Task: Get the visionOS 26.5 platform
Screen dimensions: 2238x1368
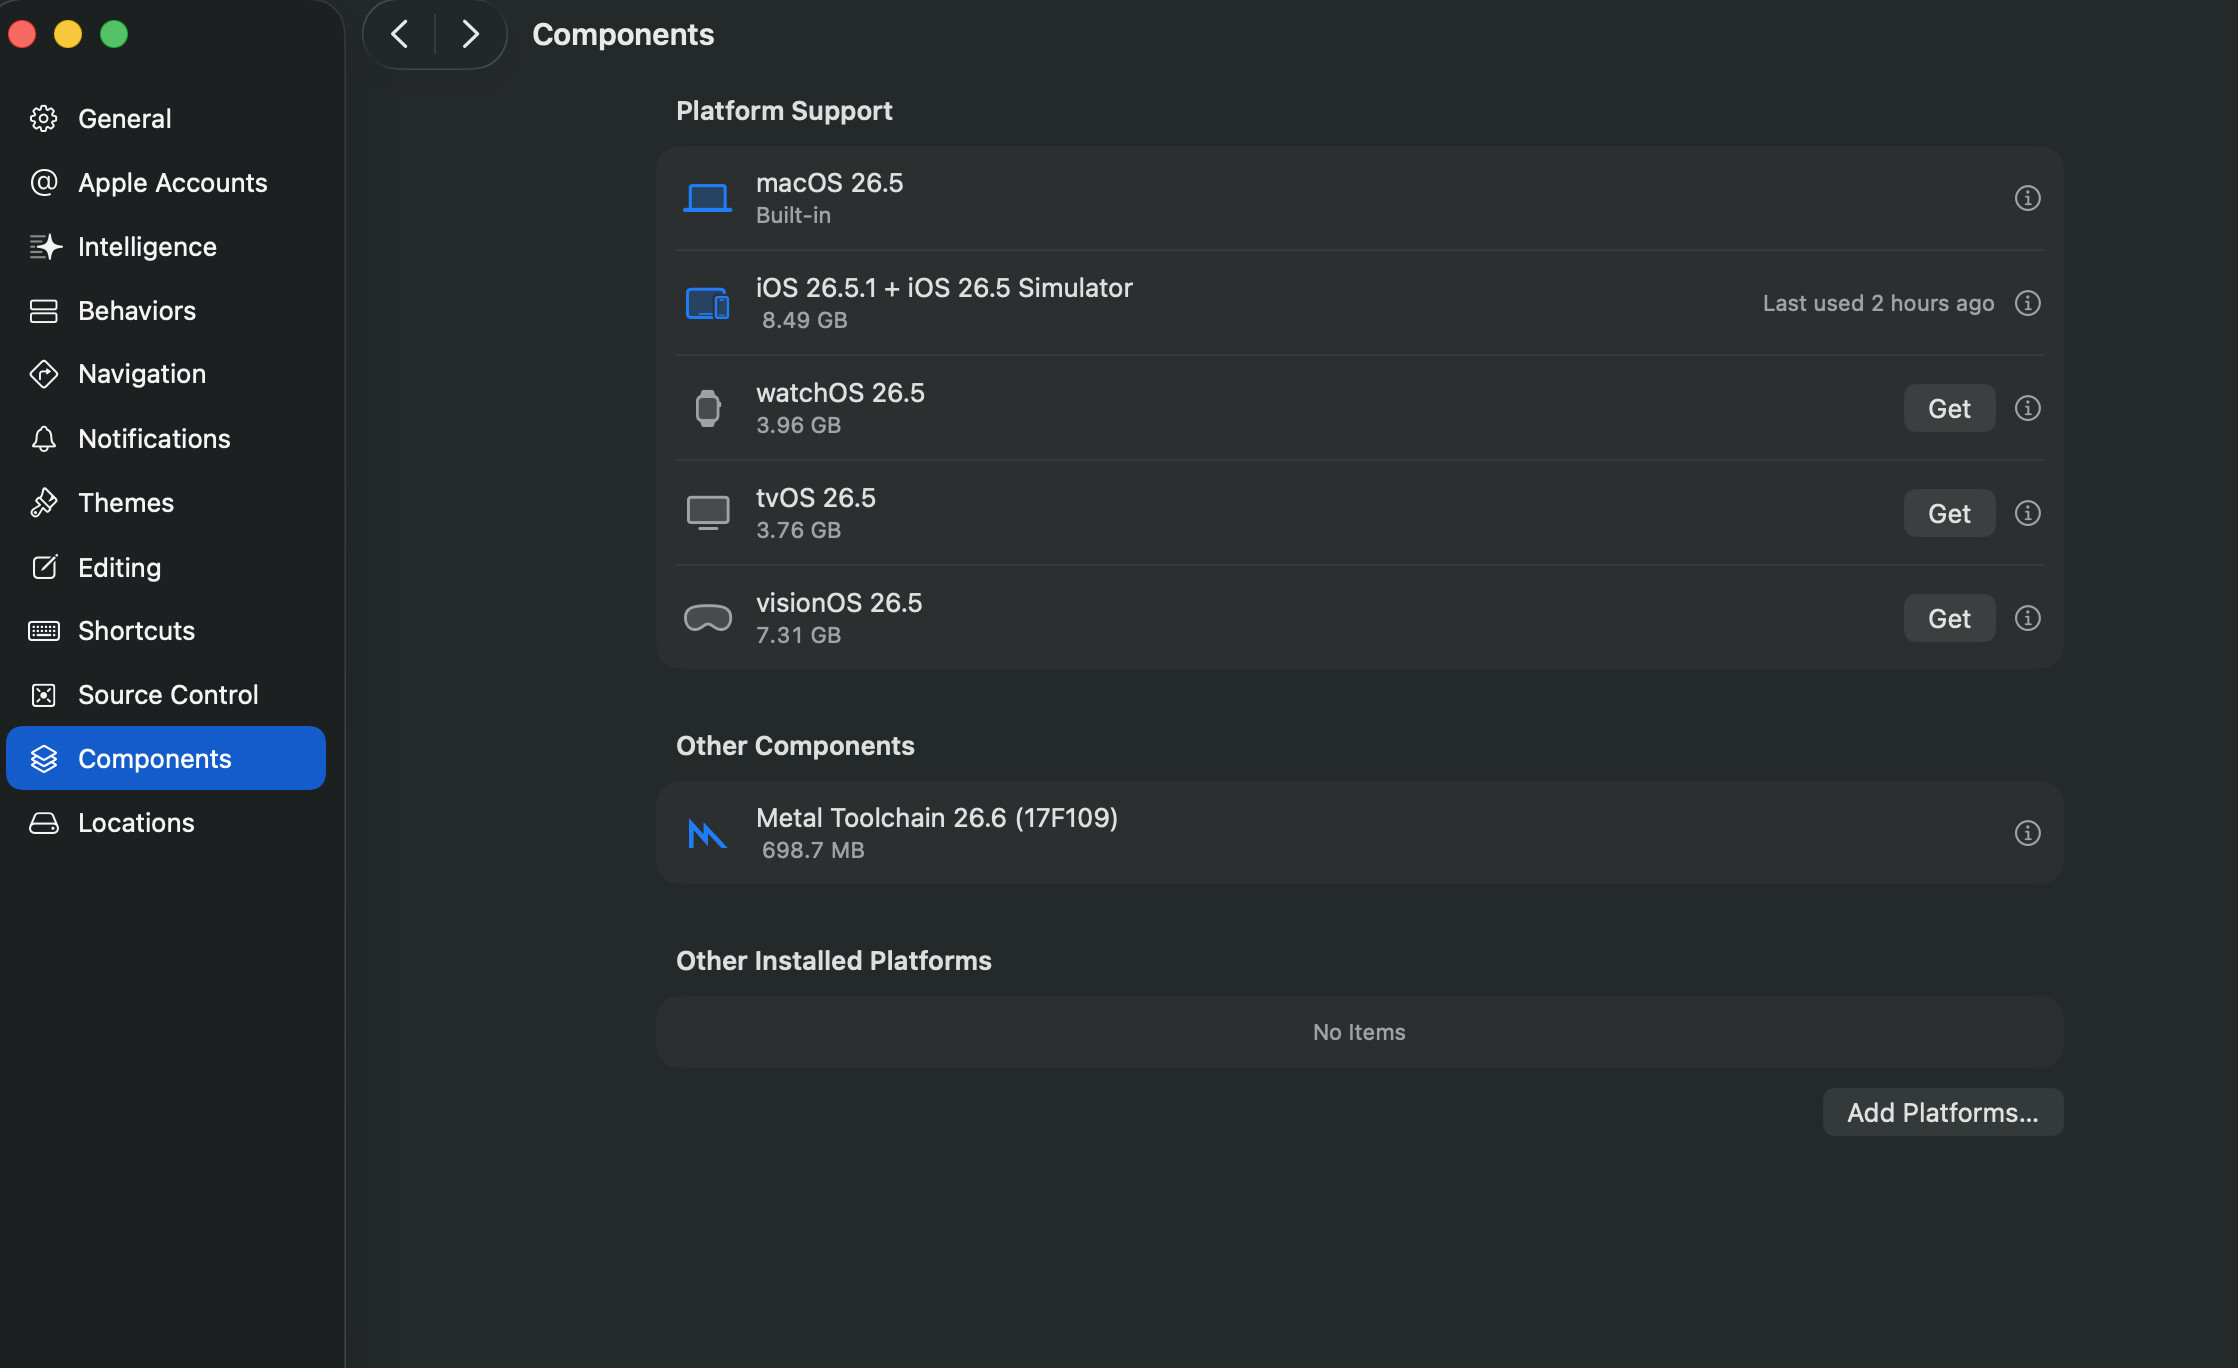Action: pos(1949,618)
